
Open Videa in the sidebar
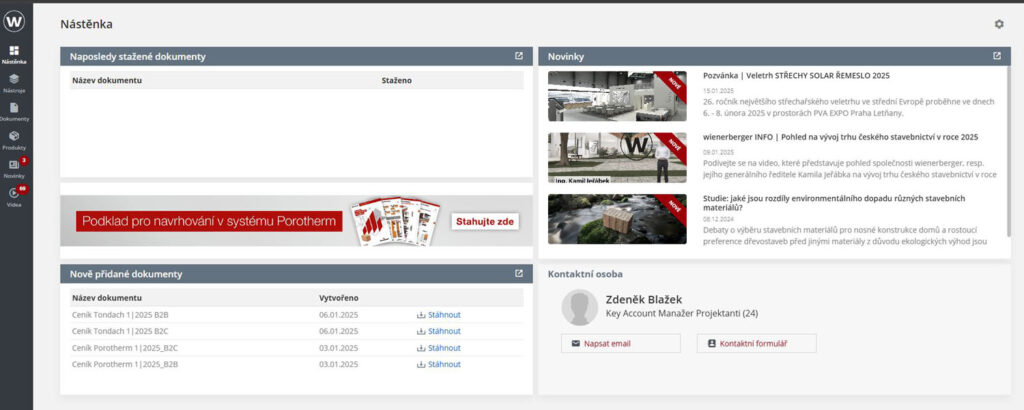[x=15, y=196]
